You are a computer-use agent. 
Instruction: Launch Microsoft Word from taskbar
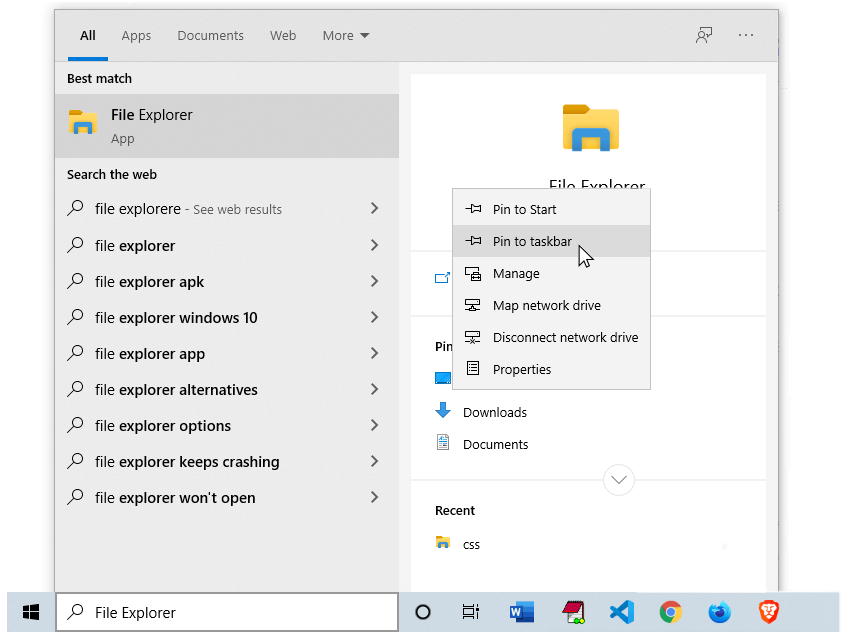(x=521, y=612)
